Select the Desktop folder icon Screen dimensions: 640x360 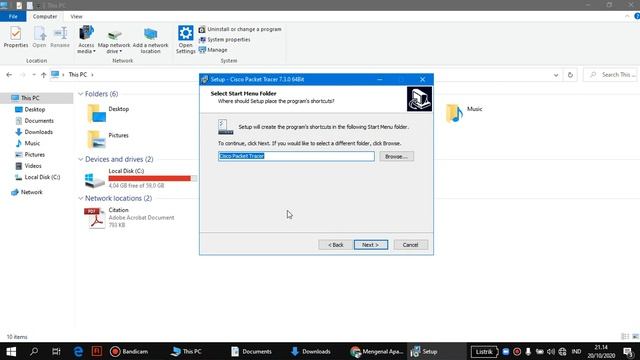pyautogui.click(x=97, y=113)
